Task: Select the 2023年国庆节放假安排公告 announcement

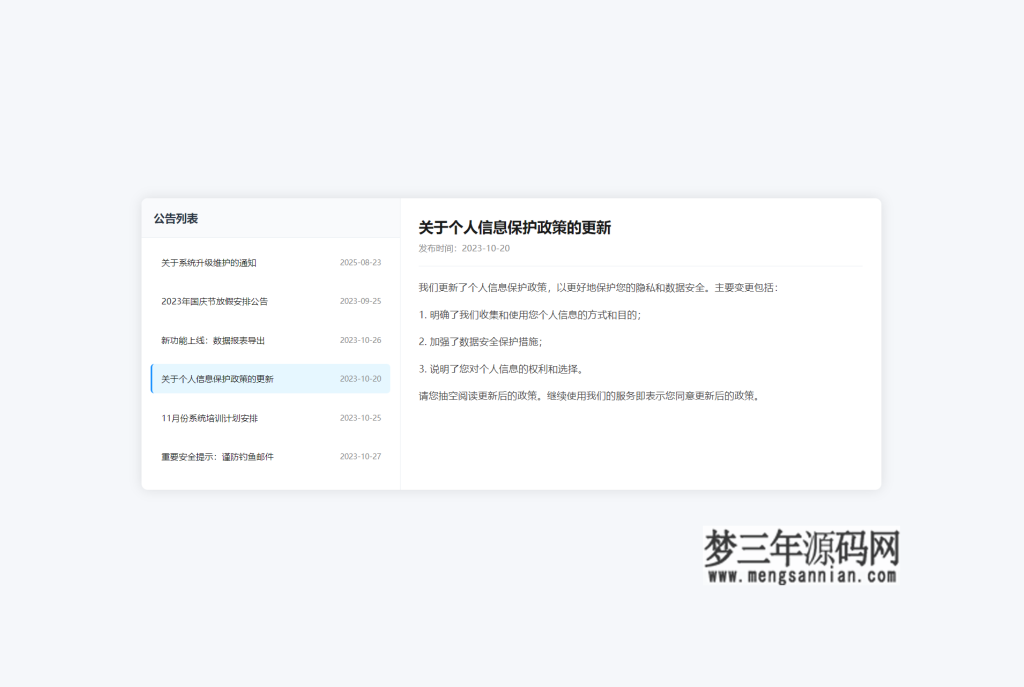Action: 214,301
